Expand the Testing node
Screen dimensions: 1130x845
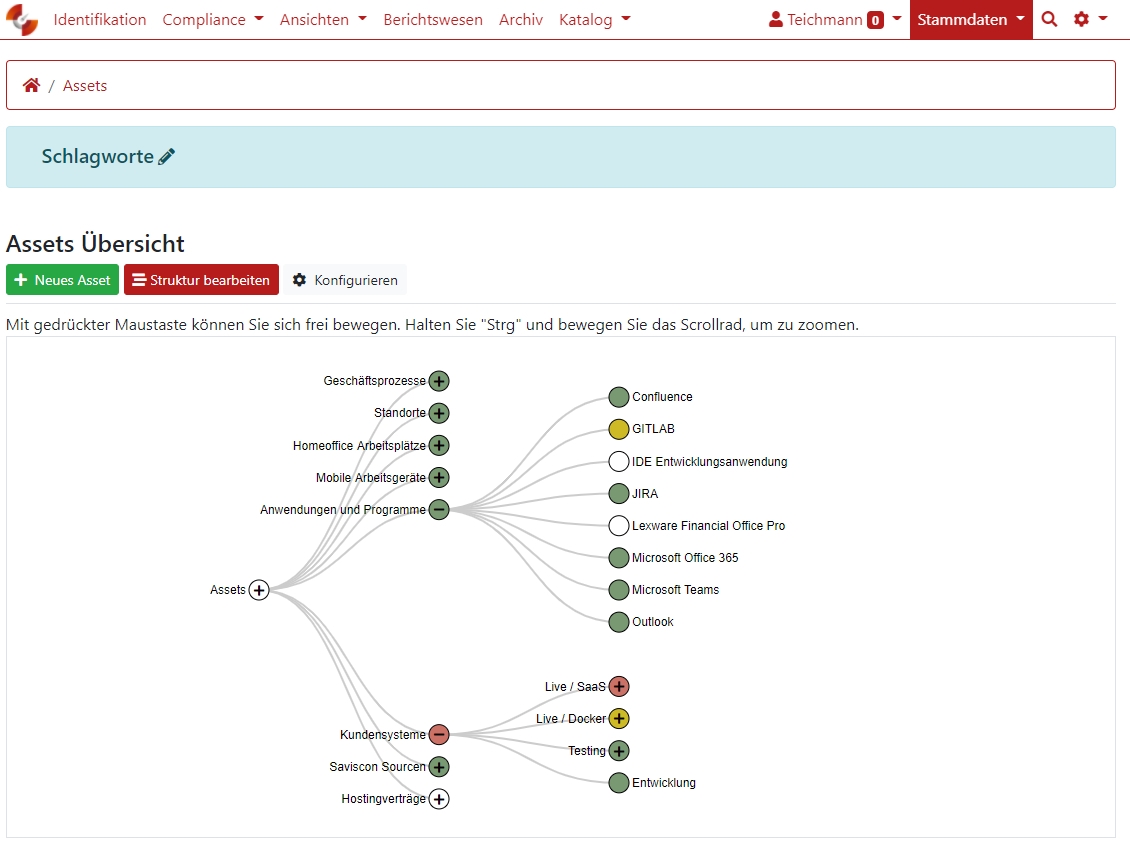619,751
